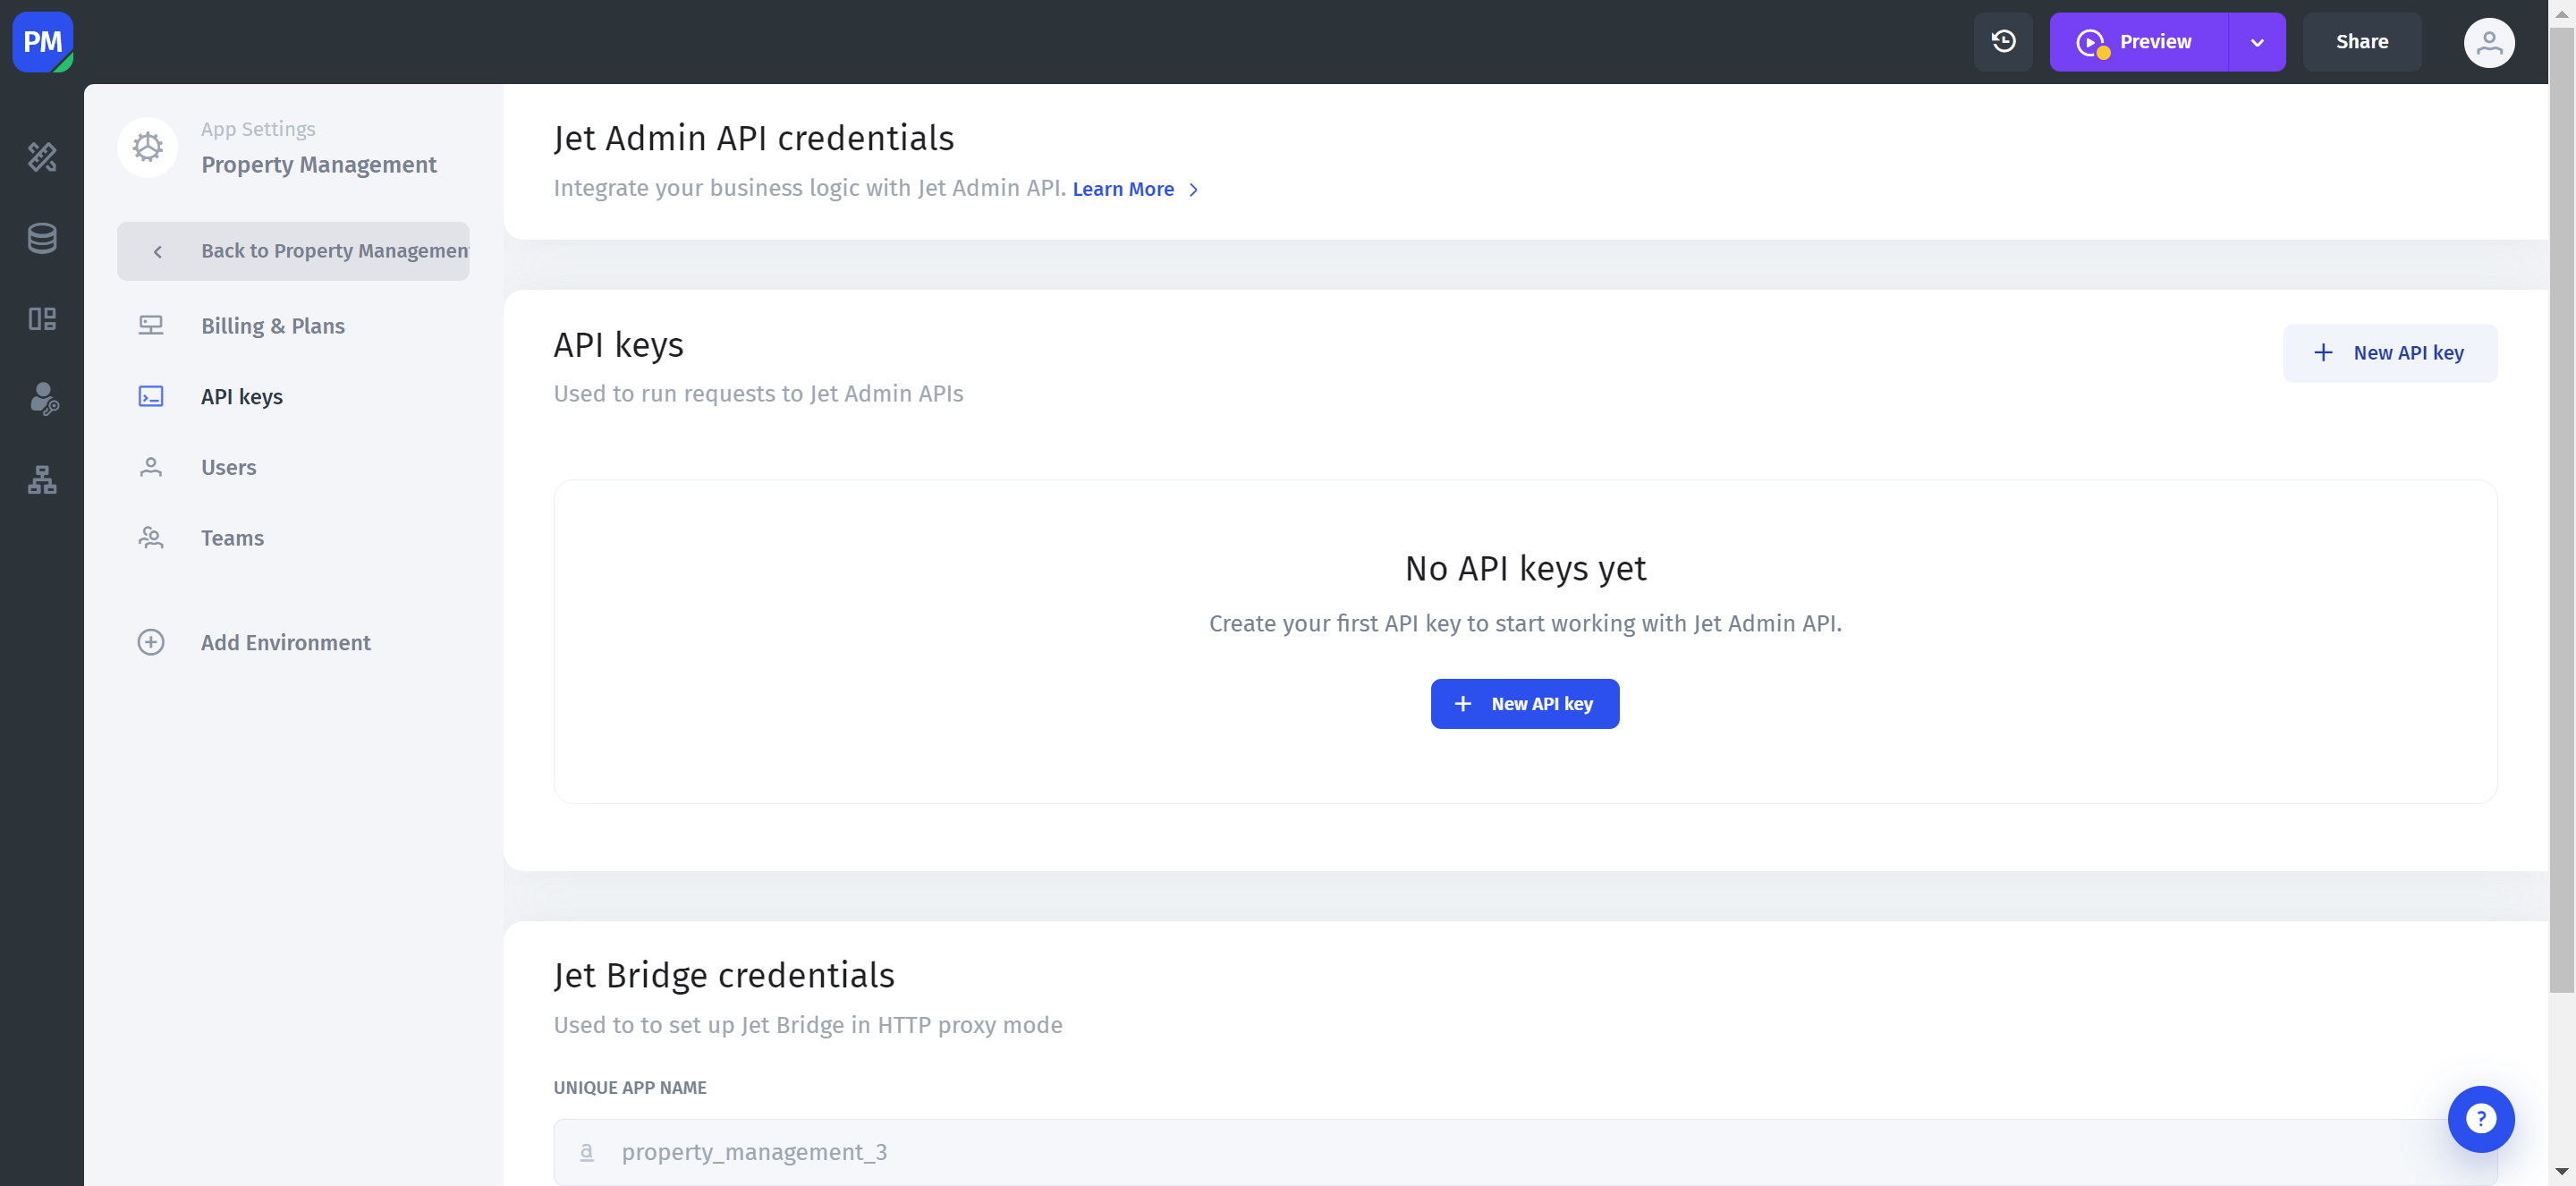The height and width of the screenshot is (1186, 2576).
Task: Open the hierarchy workflow icon in sidebar
Action: (42, 480)
